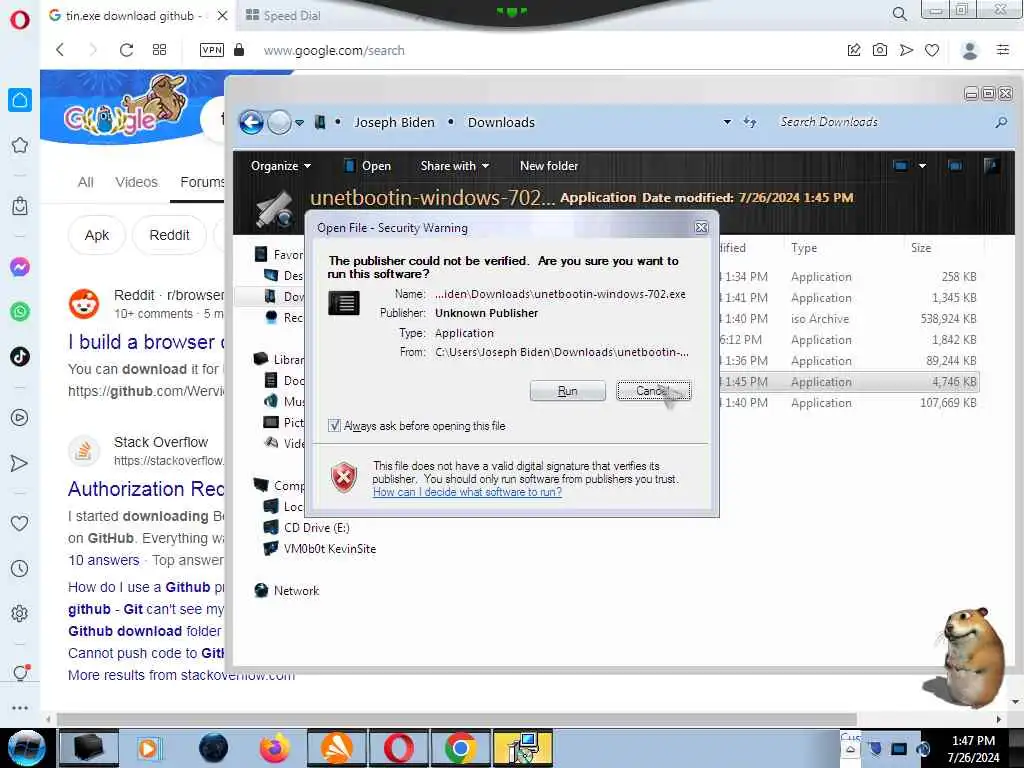The image size is (1024, 768).
Task: Select the Forums search tab
Action: [x=202, y=182]
